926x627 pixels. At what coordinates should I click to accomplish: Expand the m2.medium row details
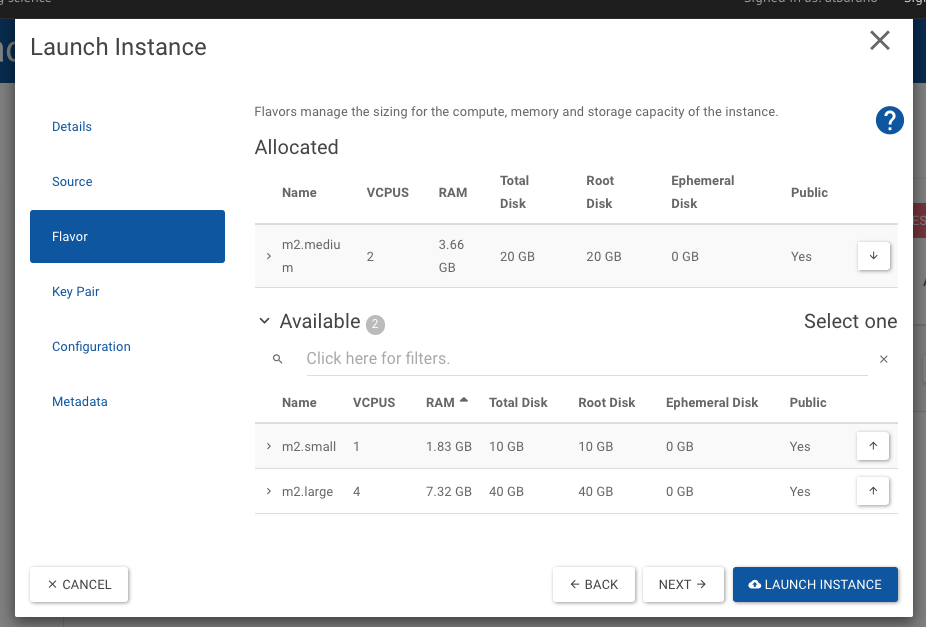(269, 256)
